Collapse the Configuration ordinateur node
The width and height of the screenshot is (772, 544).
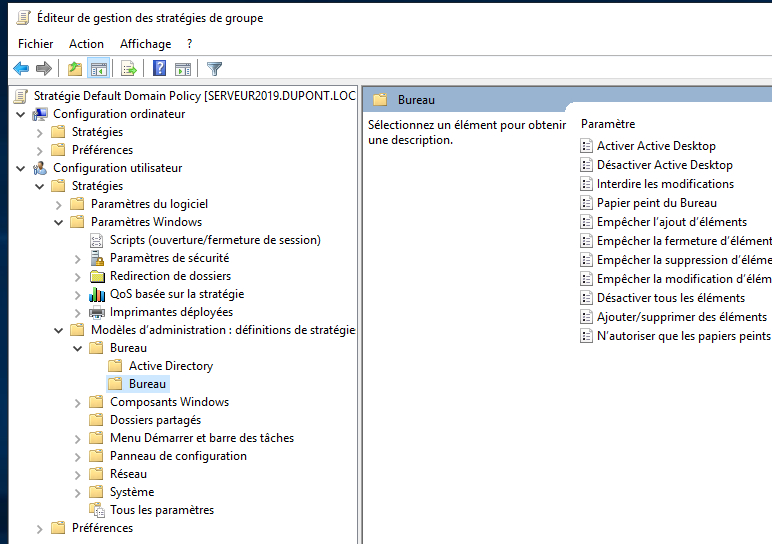21,114
